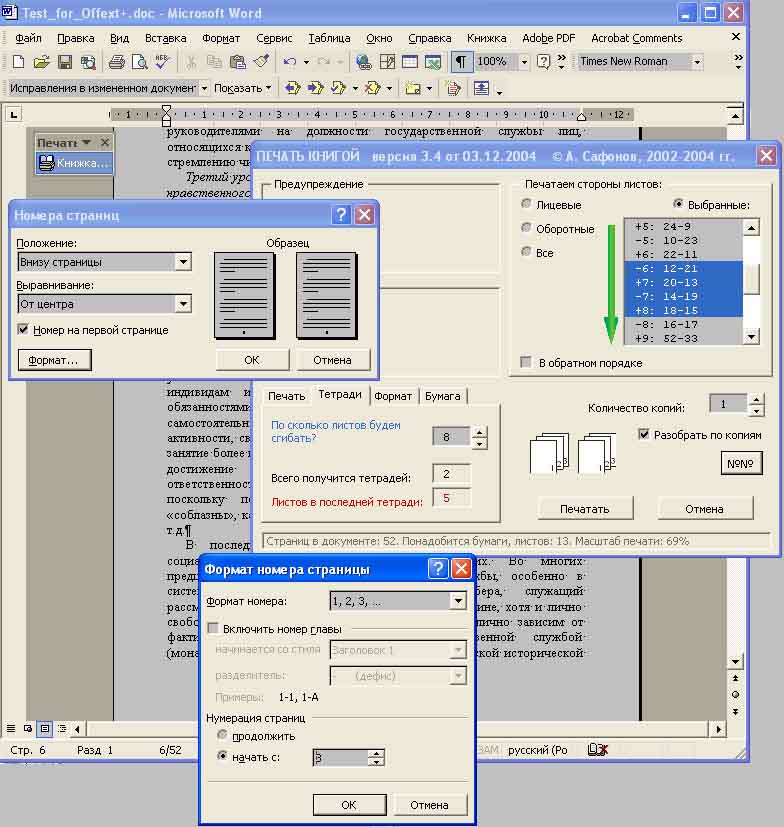The height and width of the screenshot is (827, 784).
Task: Toggle 'Номер на первой странице' checkbox
Action: coord(24,330)
